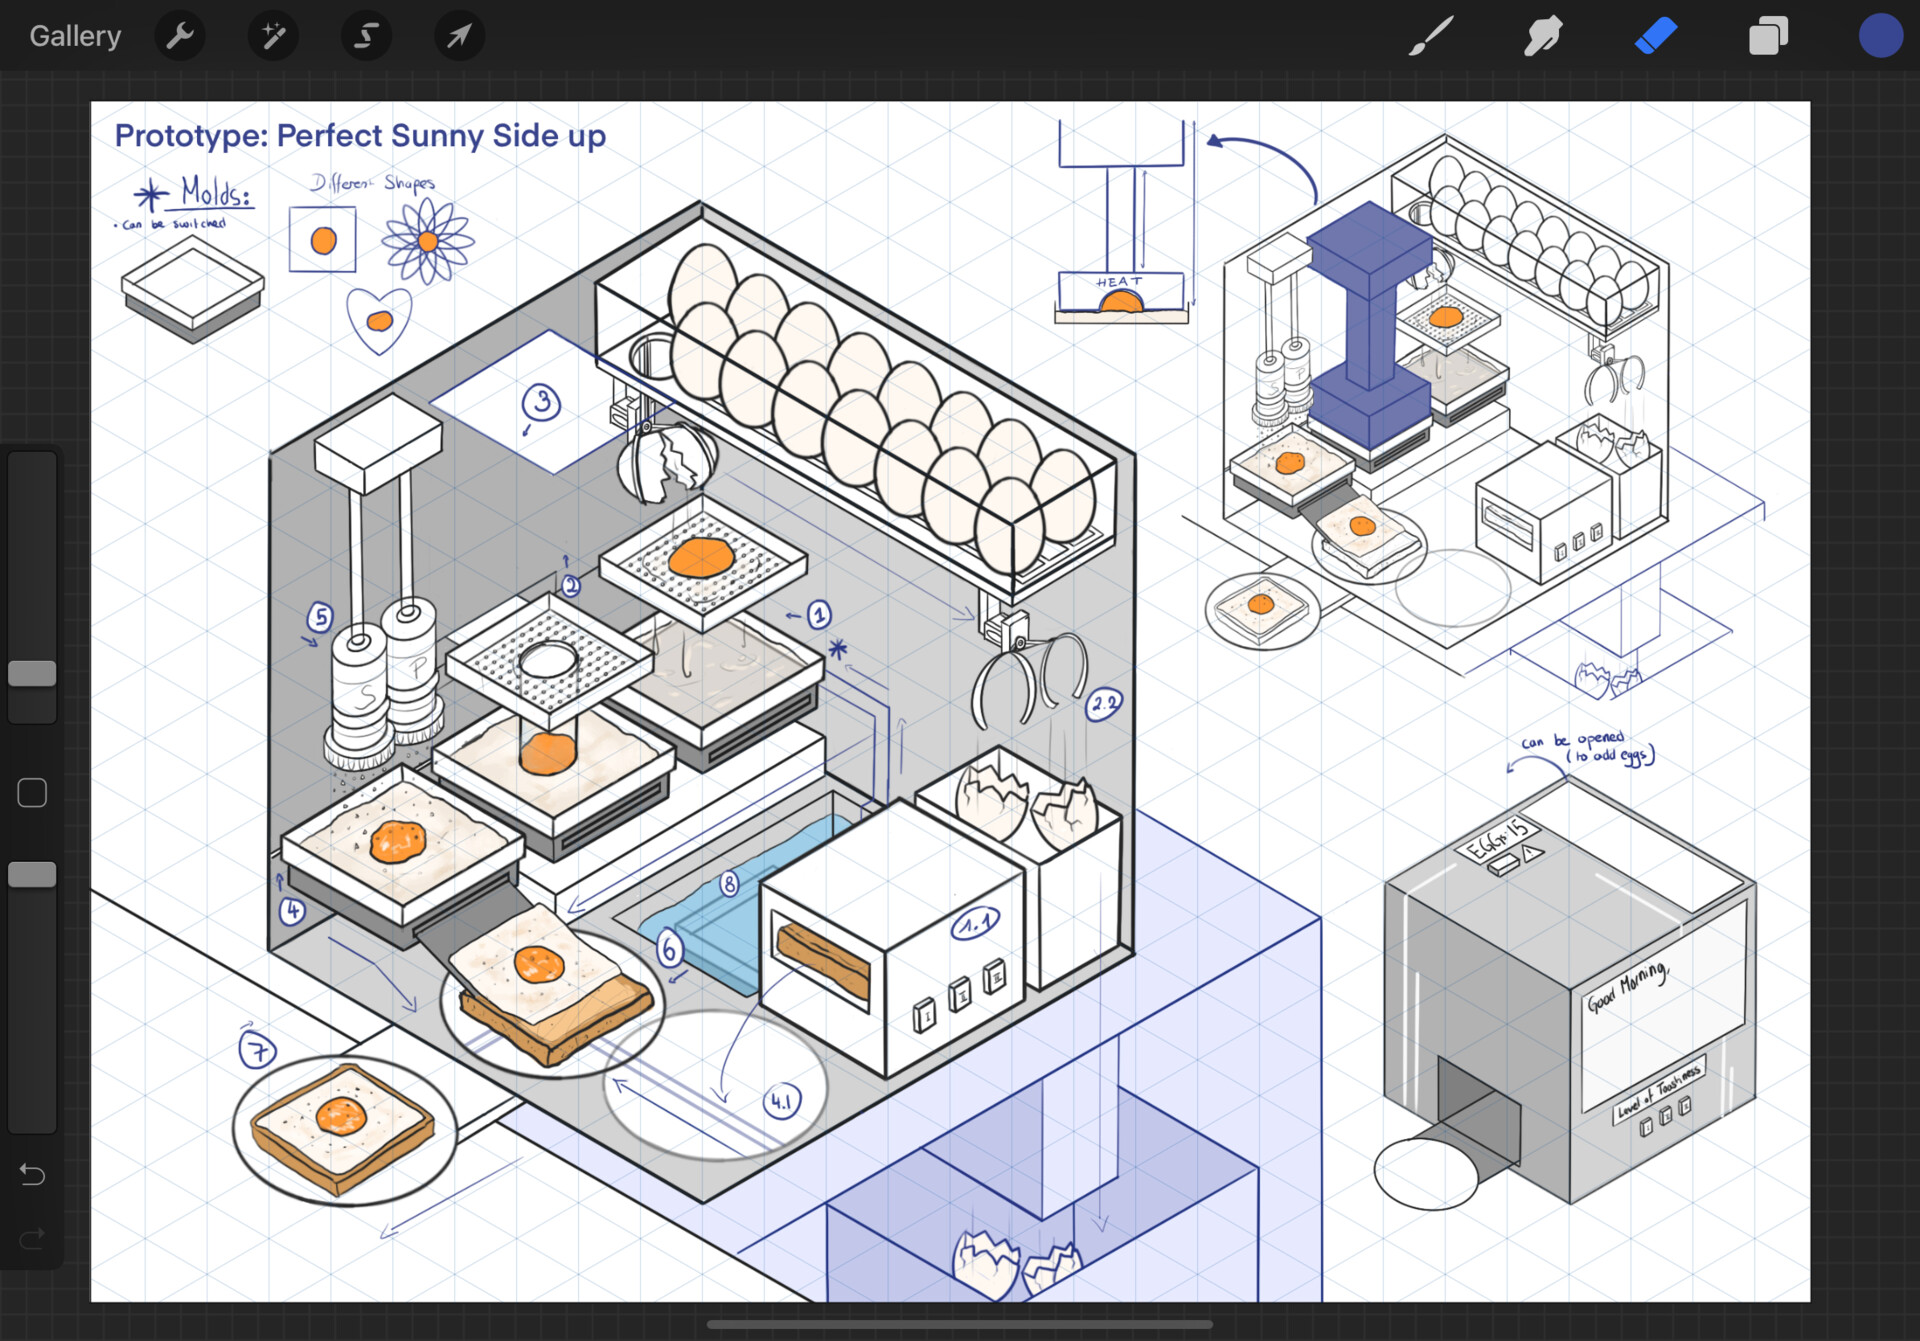
Task: Open the Selection tool
Action: click(366, 37)
